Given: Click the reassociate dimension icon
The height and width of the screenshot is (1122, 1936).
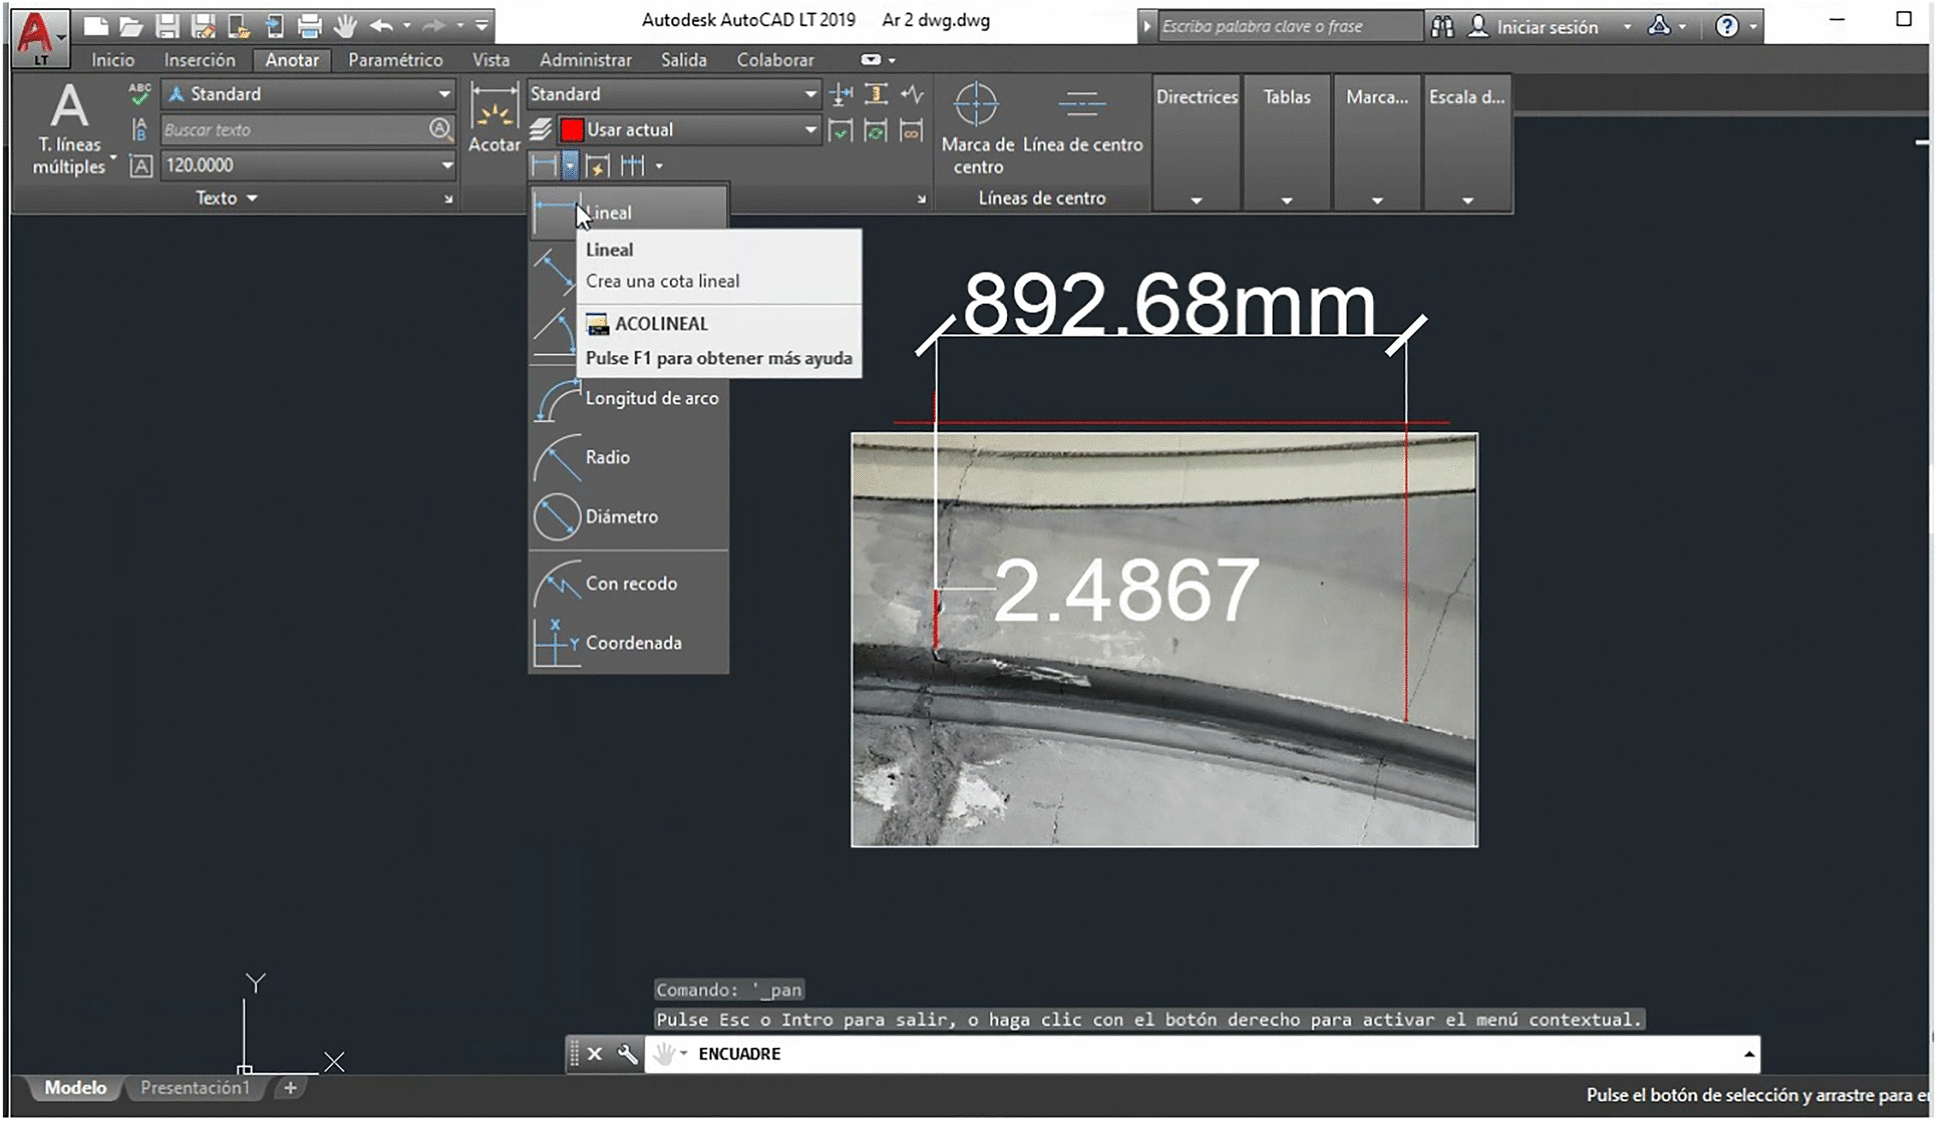Looking at the screenshot, I should pos(911,130).
